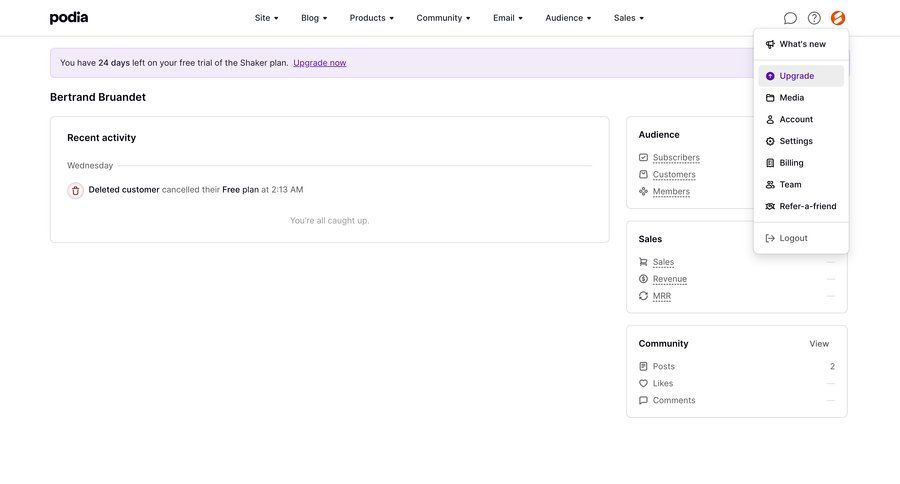Open the MRR link

(662, 296)
